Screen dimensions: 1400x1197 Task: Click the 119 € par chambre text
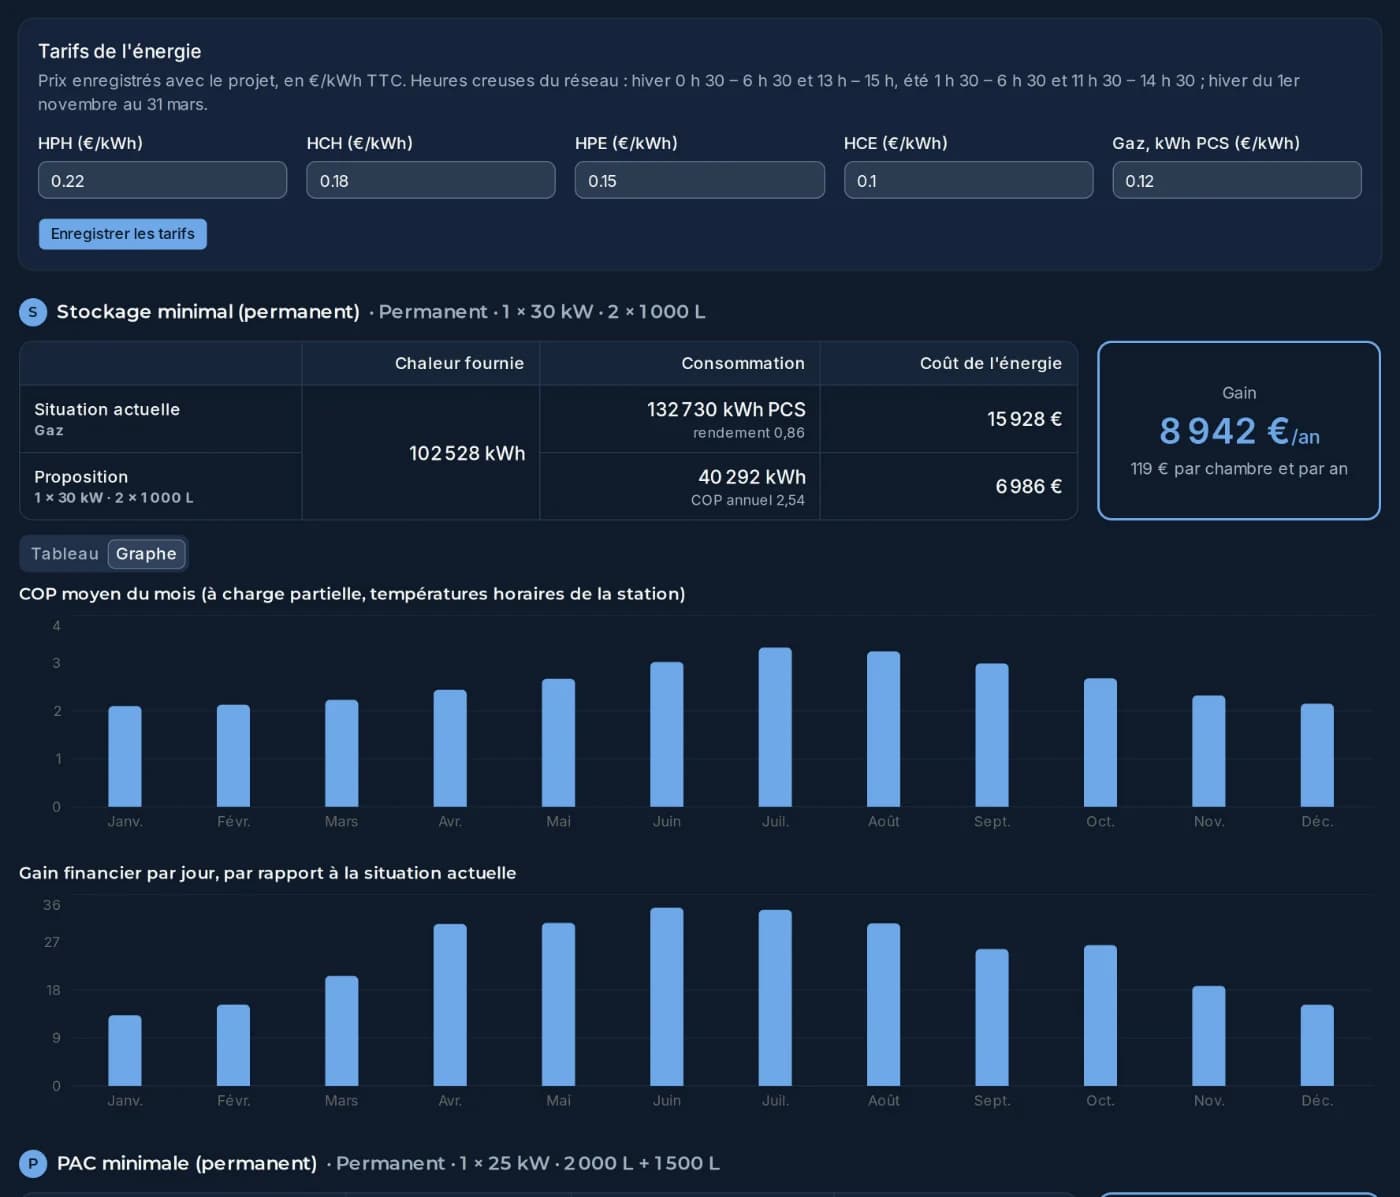point(1239,469)
